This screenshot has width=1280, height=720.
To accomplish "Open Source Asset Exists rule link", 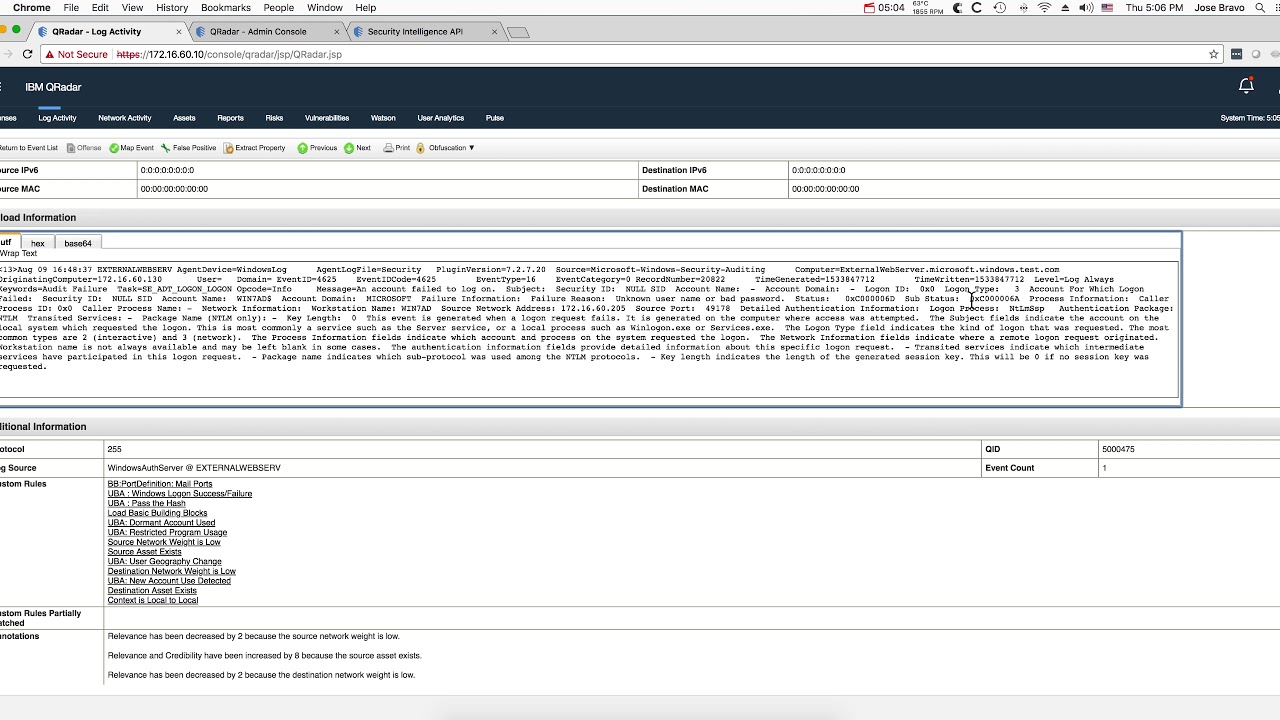I will click(x=145, y=552).
